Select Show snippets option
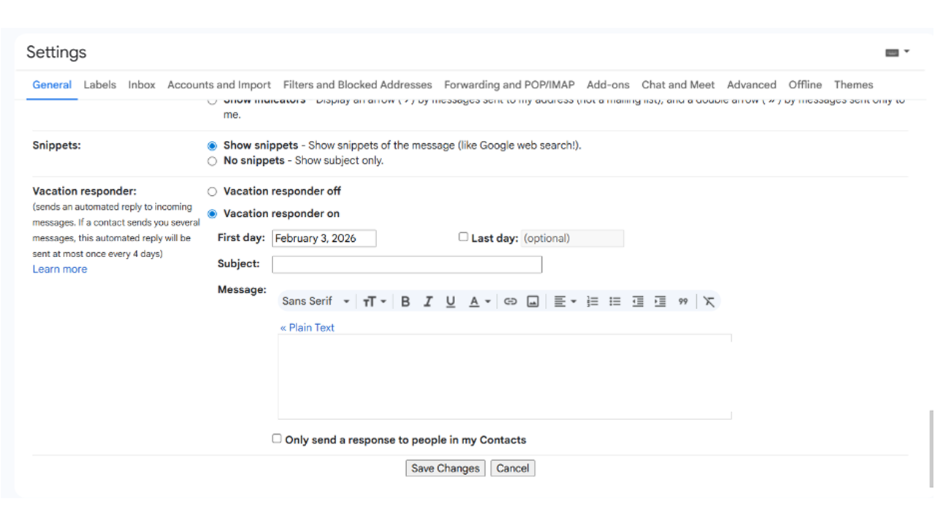 coord(212,146)
